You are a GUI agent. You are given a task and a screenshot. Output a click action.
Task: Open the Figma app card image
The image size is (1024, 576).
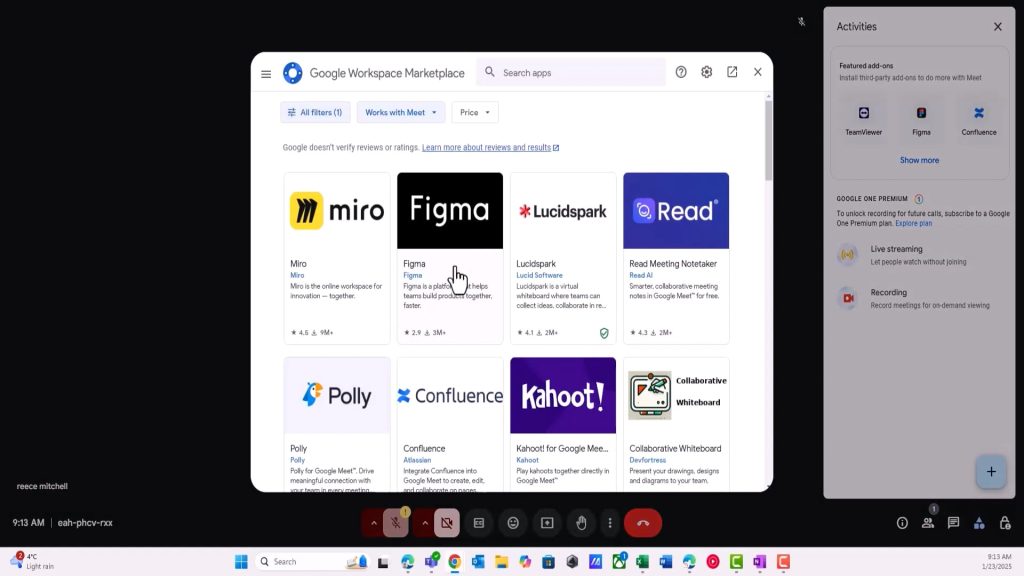(x=450, y=211)
